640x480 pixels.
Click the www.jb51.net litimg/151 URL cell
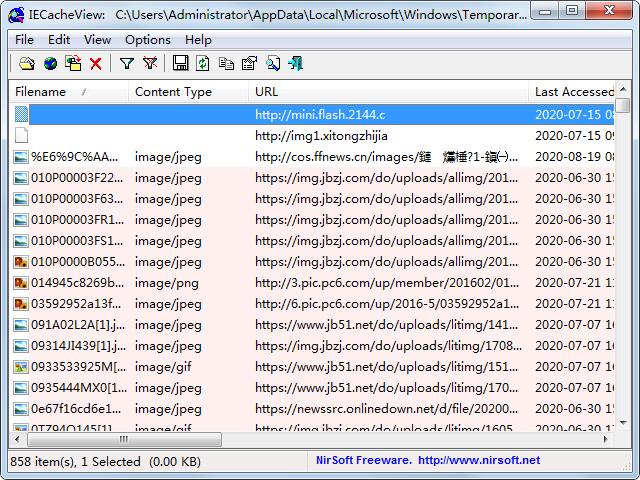(x=386, y=367)
